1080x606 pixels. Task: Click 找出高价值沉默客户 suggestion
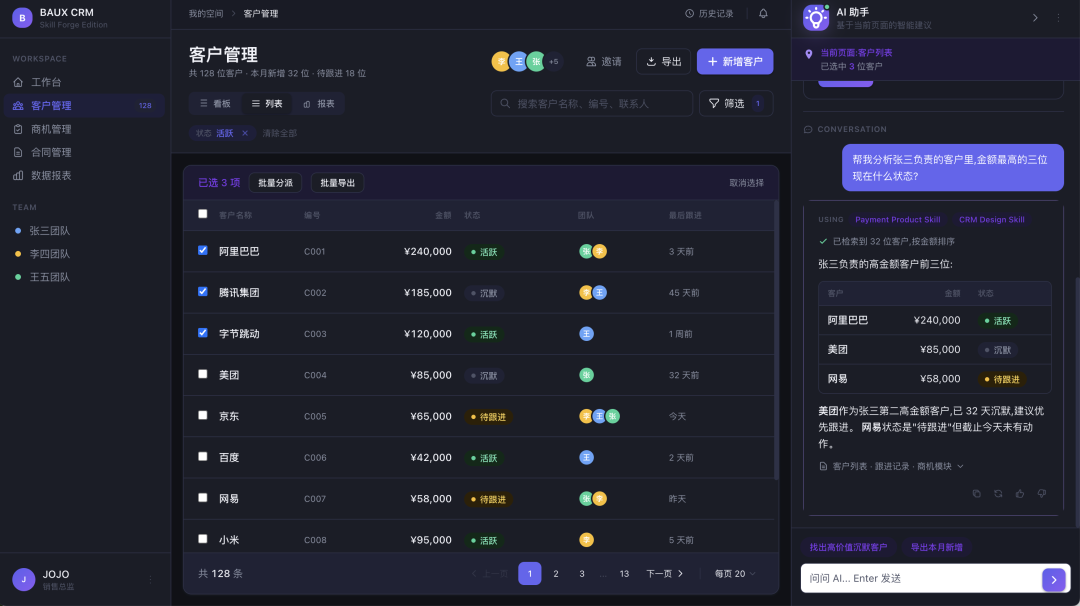pyautogui.click(x=848, y=547)
